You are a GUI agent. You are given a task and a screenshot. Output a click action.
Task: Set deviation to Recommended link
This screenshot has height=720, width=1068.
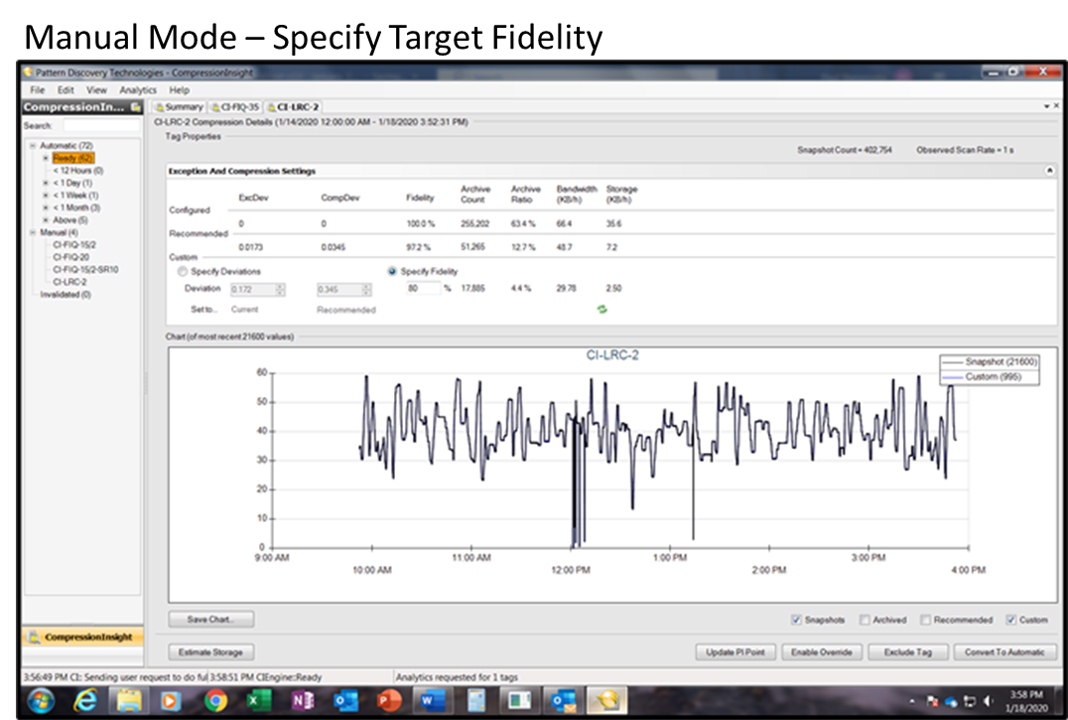[x=346, y=310]
